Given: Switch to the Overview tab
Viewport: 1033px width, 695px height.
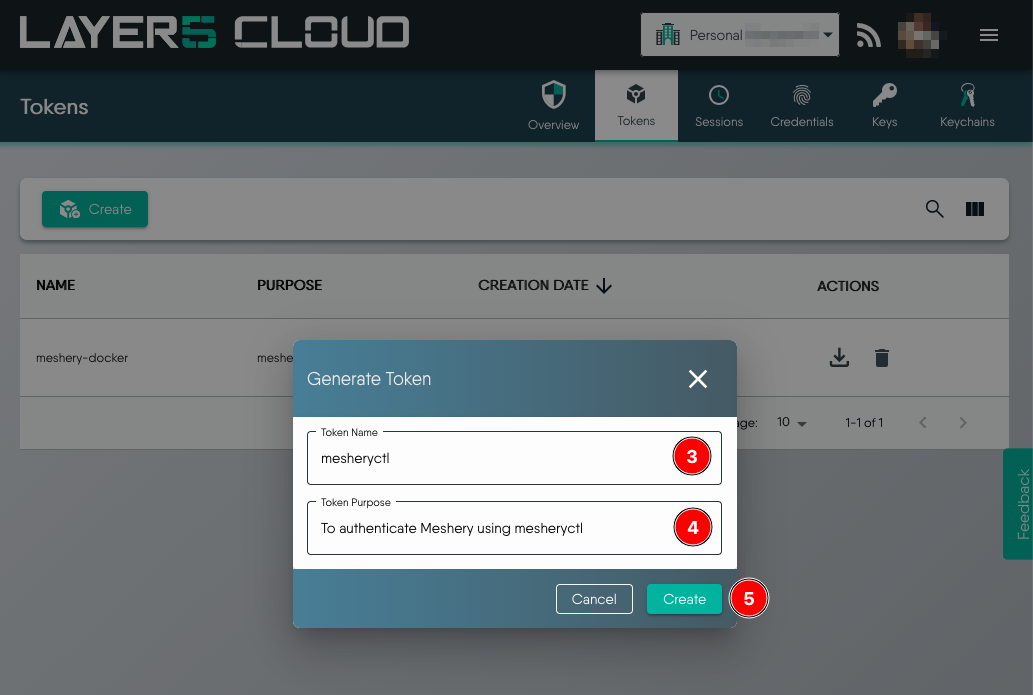Looking at the screenshot, I should 553,106.
